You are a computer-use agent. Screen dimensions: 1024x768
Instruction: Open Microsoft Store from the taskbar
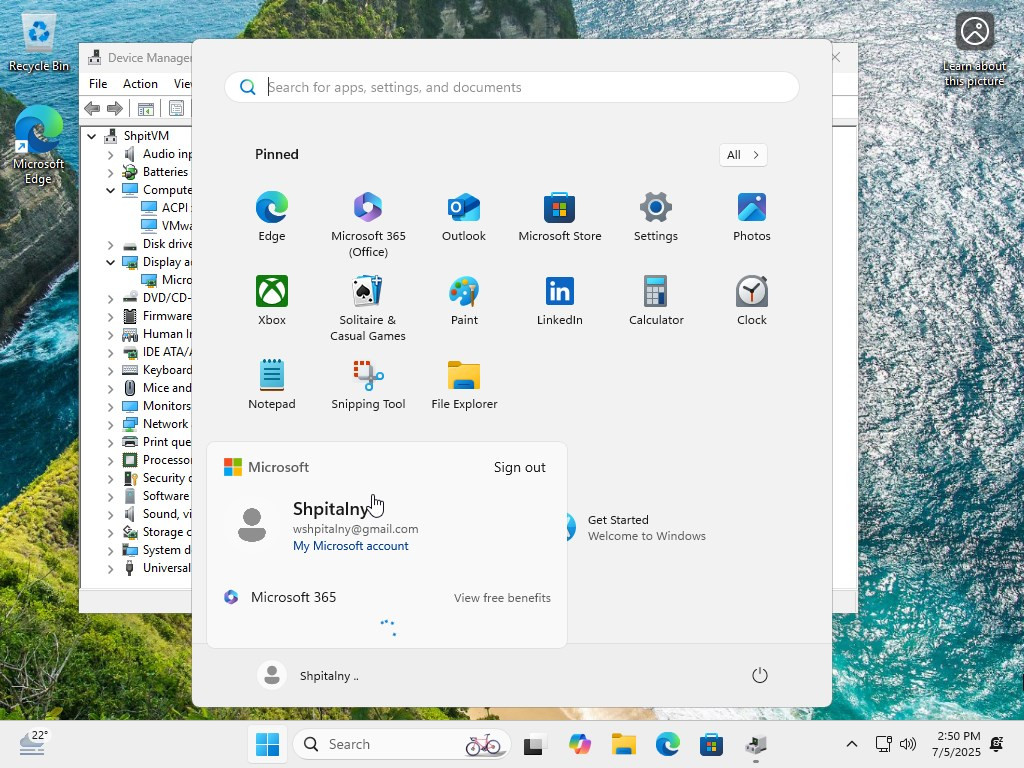pos(711,744)
